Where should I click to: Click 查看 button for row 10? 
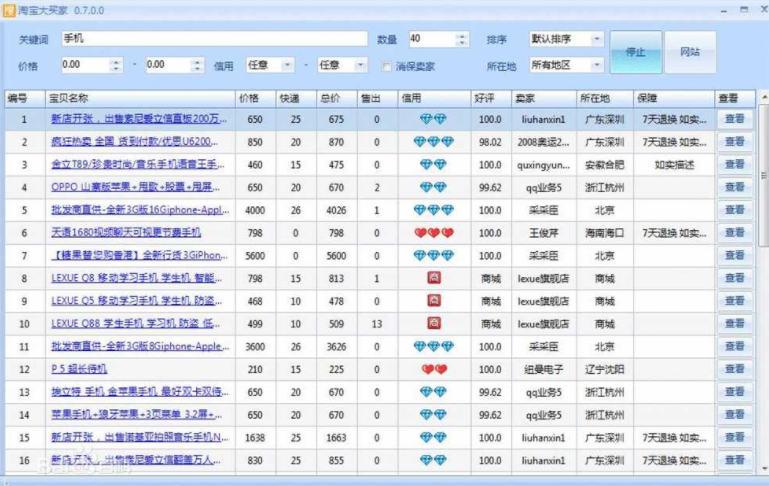click(735, 324)
